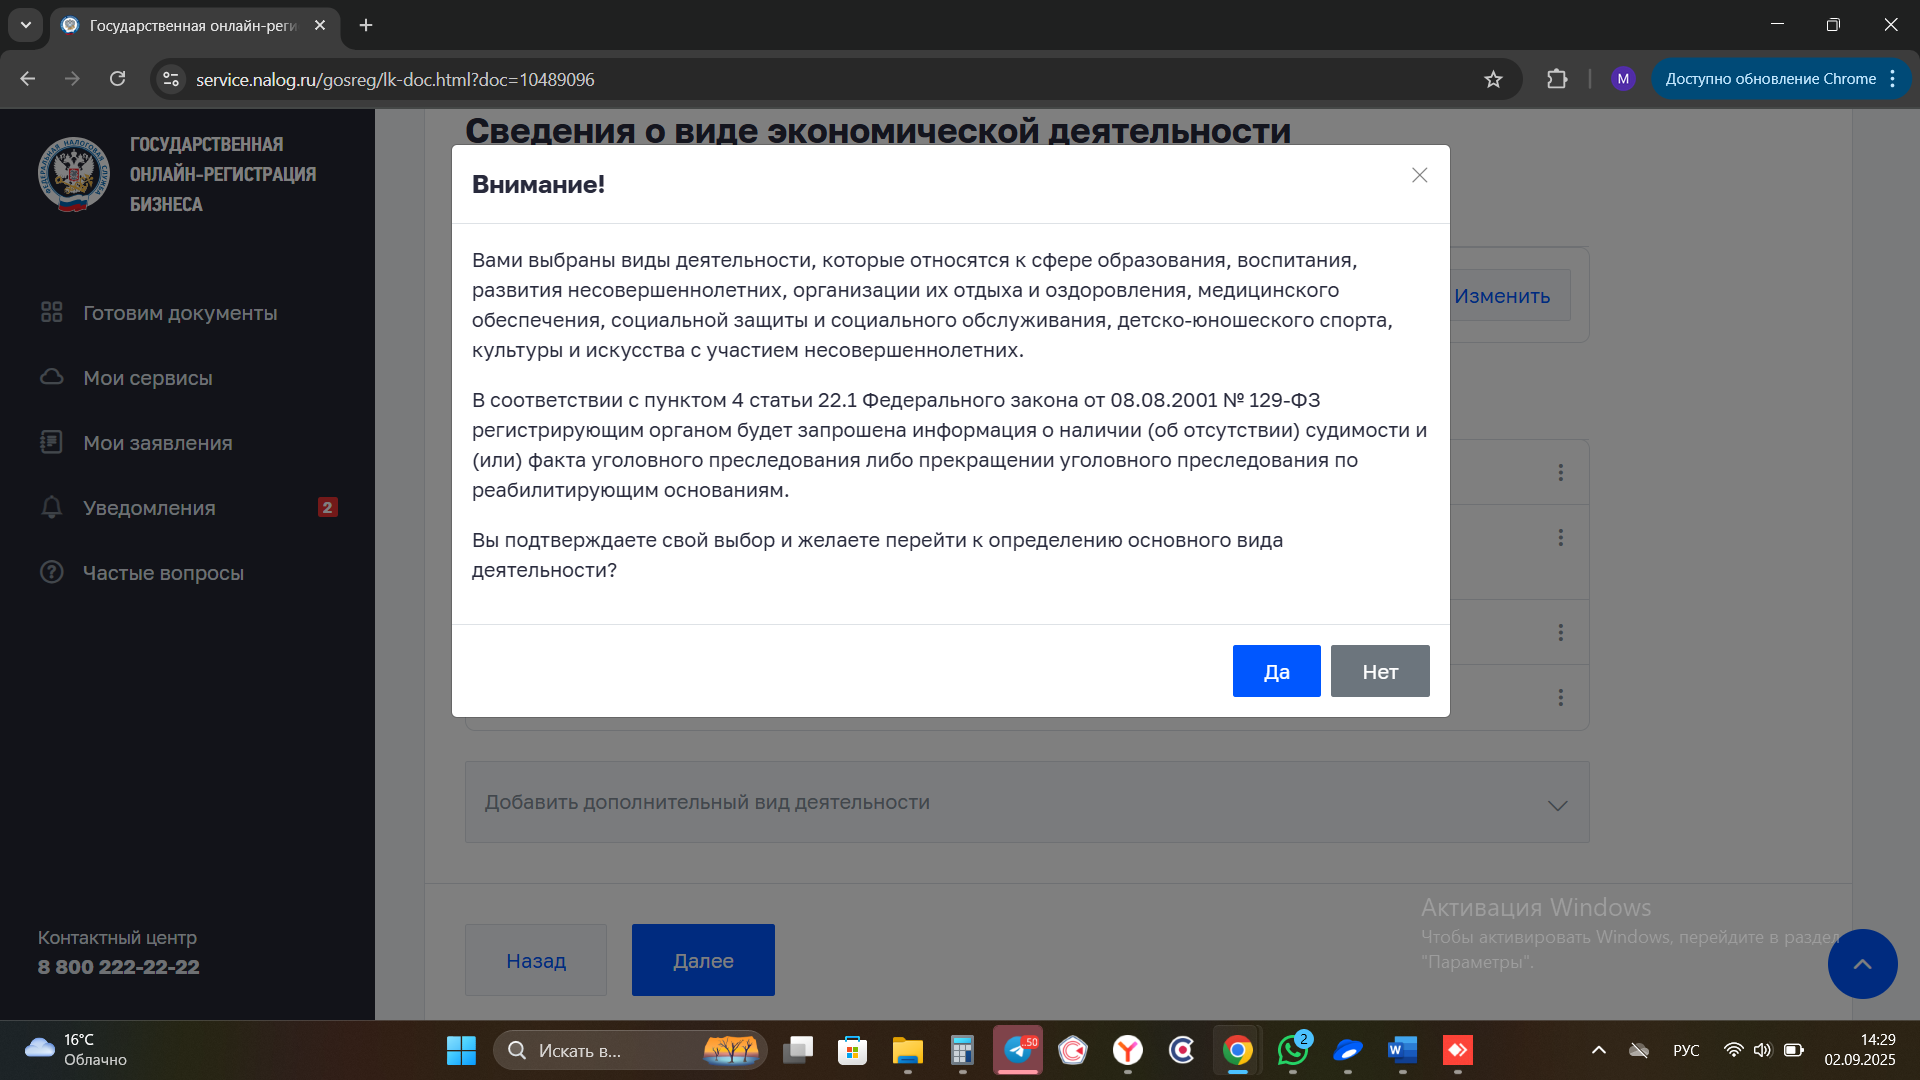
Task: Open Готовим документы in the sidebar
Action: pyautogui.click(x=180, y=313)
